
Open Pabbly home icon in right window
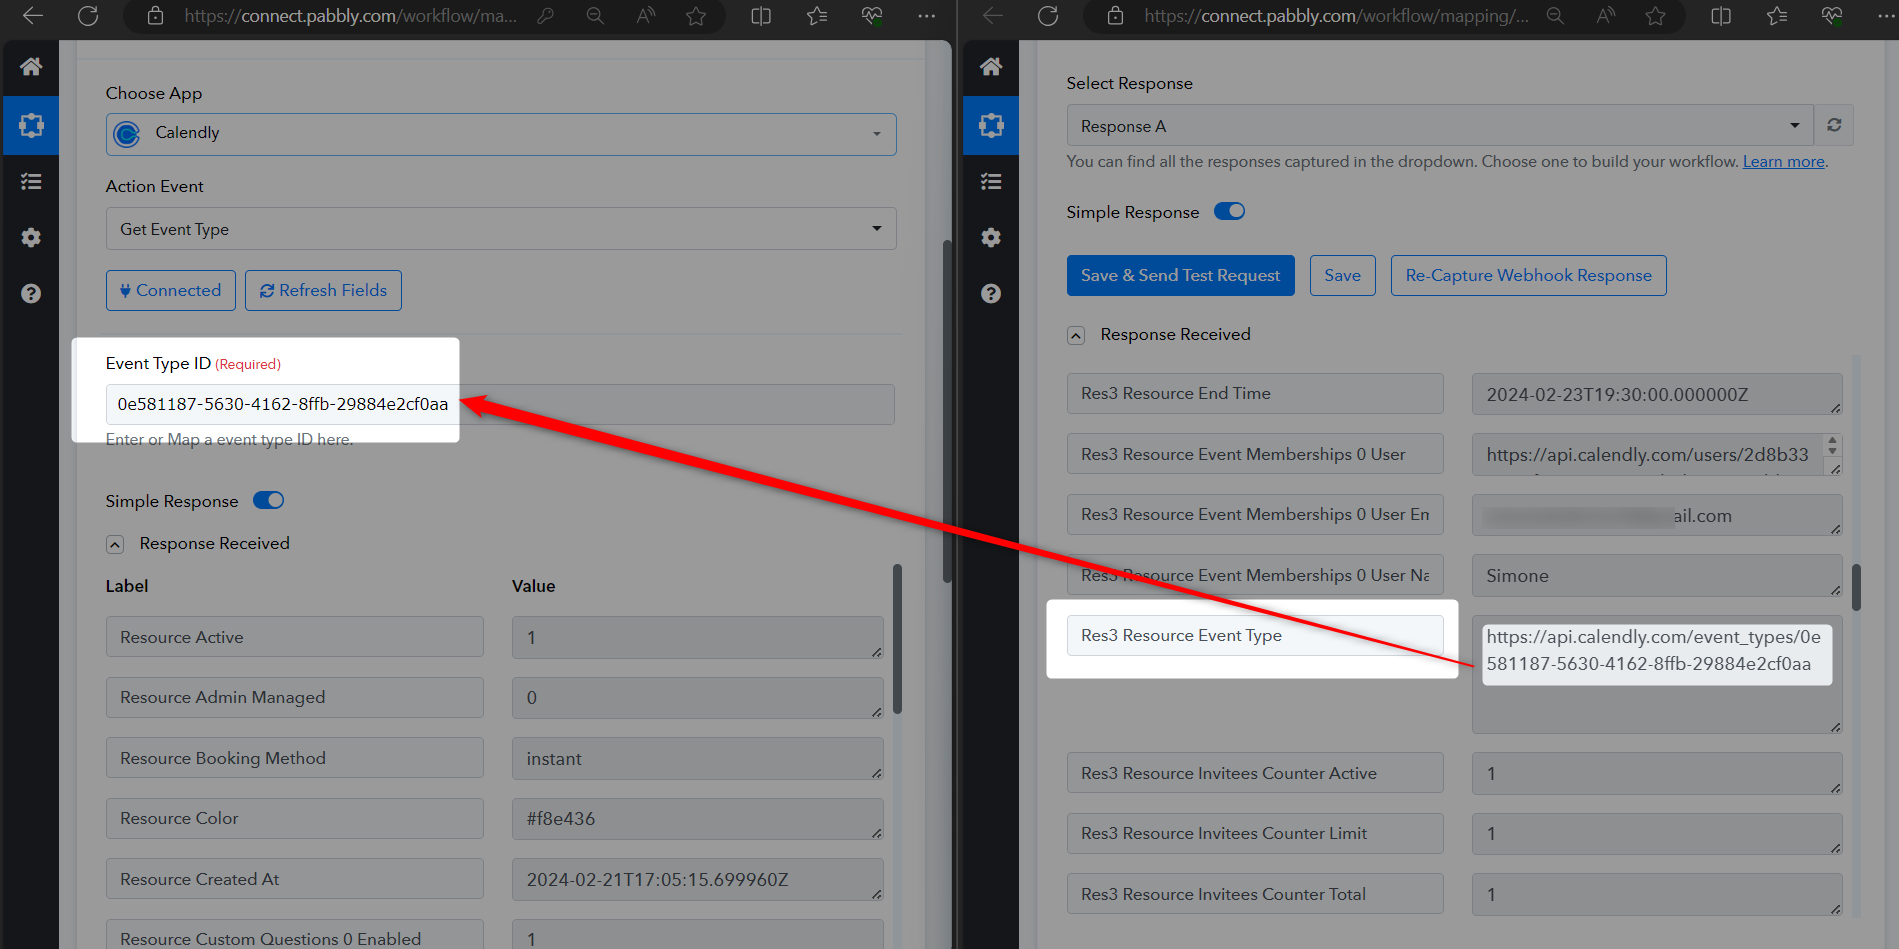(x=991, y=67)
